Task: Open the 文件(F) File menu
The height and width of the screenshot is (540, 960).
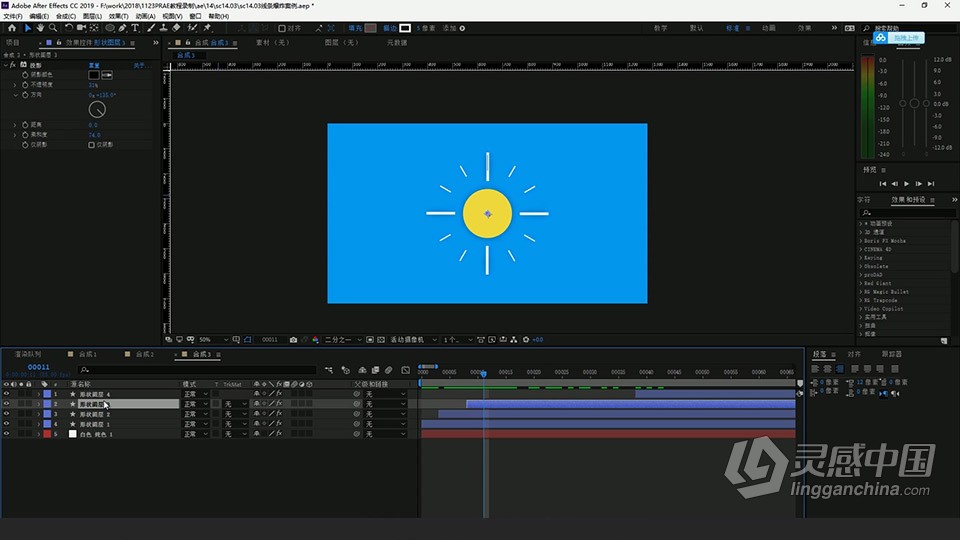Action: [x=13, y=17]
